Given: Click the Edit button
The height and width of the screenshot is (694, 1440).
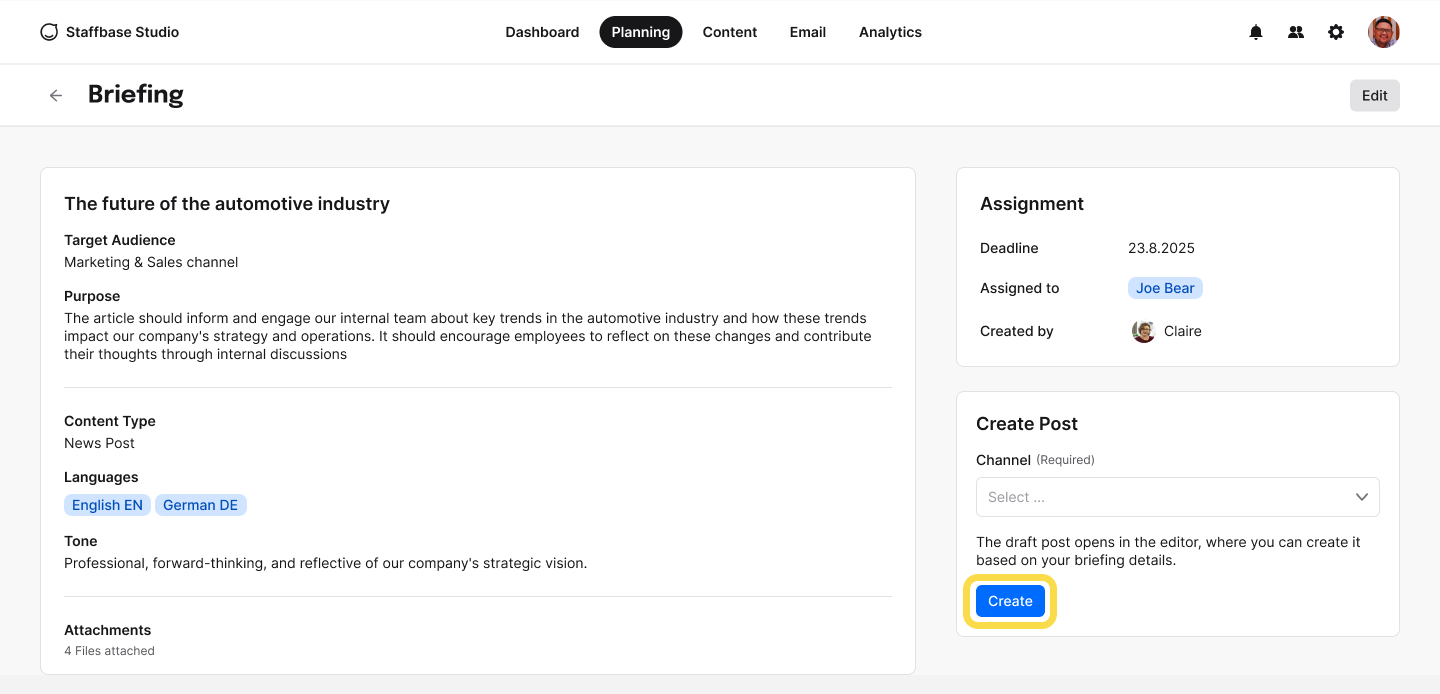Looking at the screenshot, I should [x=1375, y=95].
